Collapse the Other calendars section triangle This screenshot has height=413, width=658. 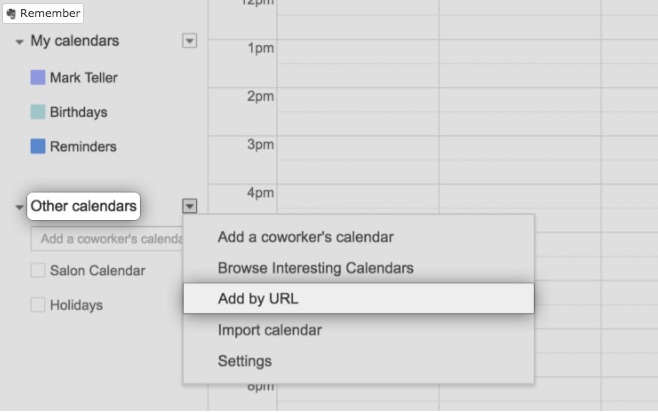(x=19, y=207)
